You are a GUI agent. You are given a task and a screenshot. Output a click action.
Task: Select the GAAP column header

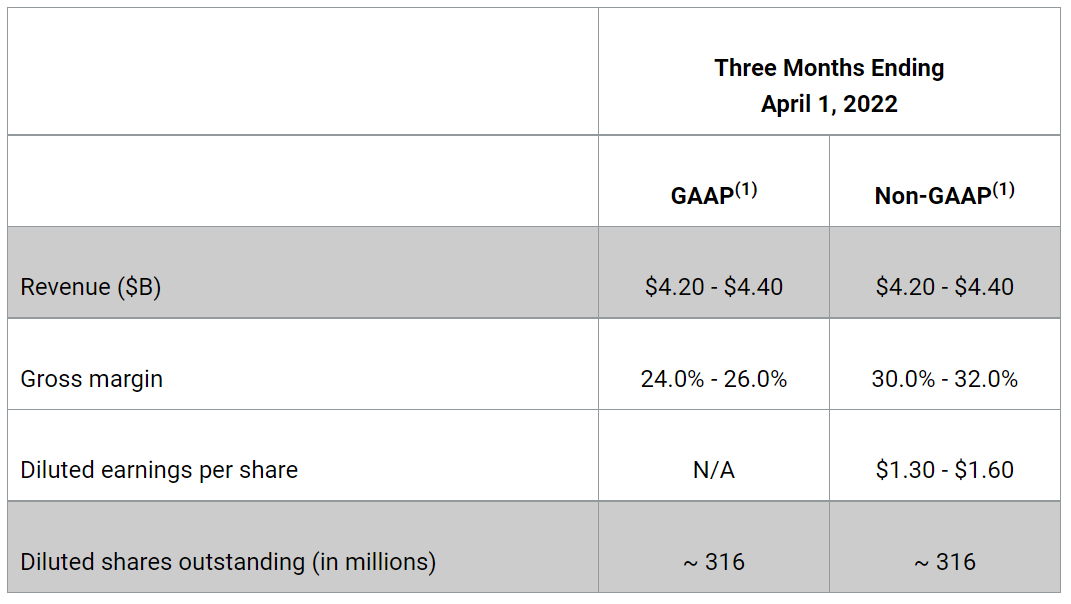click(x=714, y=193)
